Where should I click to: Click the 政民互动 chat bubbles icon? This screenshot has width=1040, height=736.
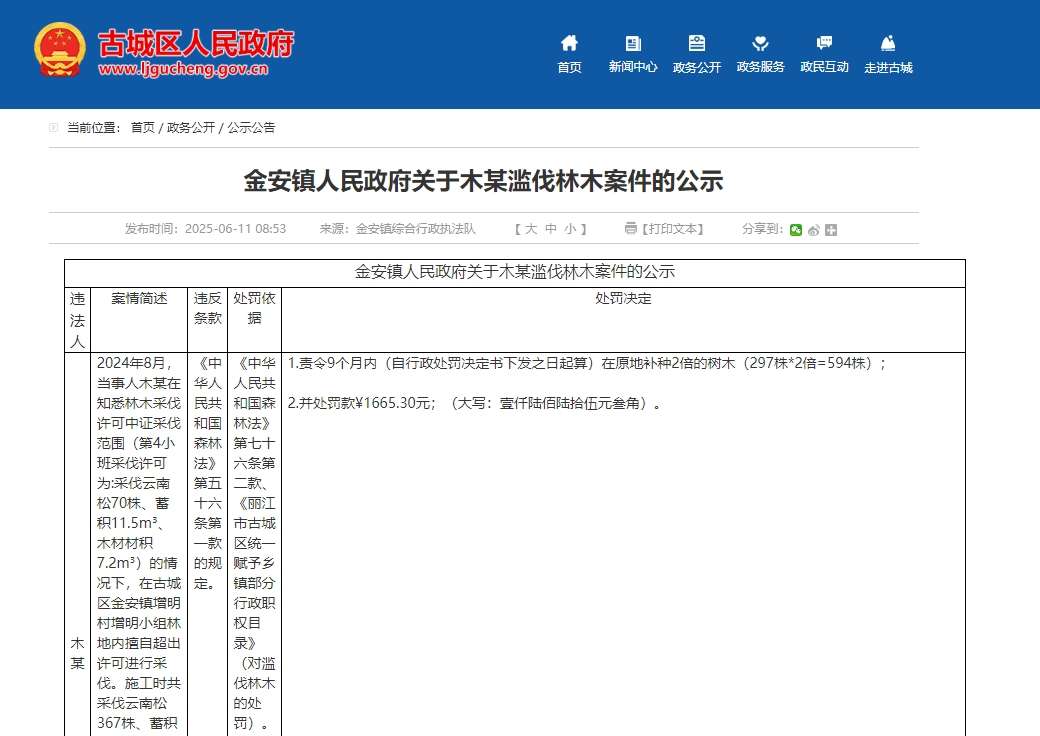coord(824,44)
